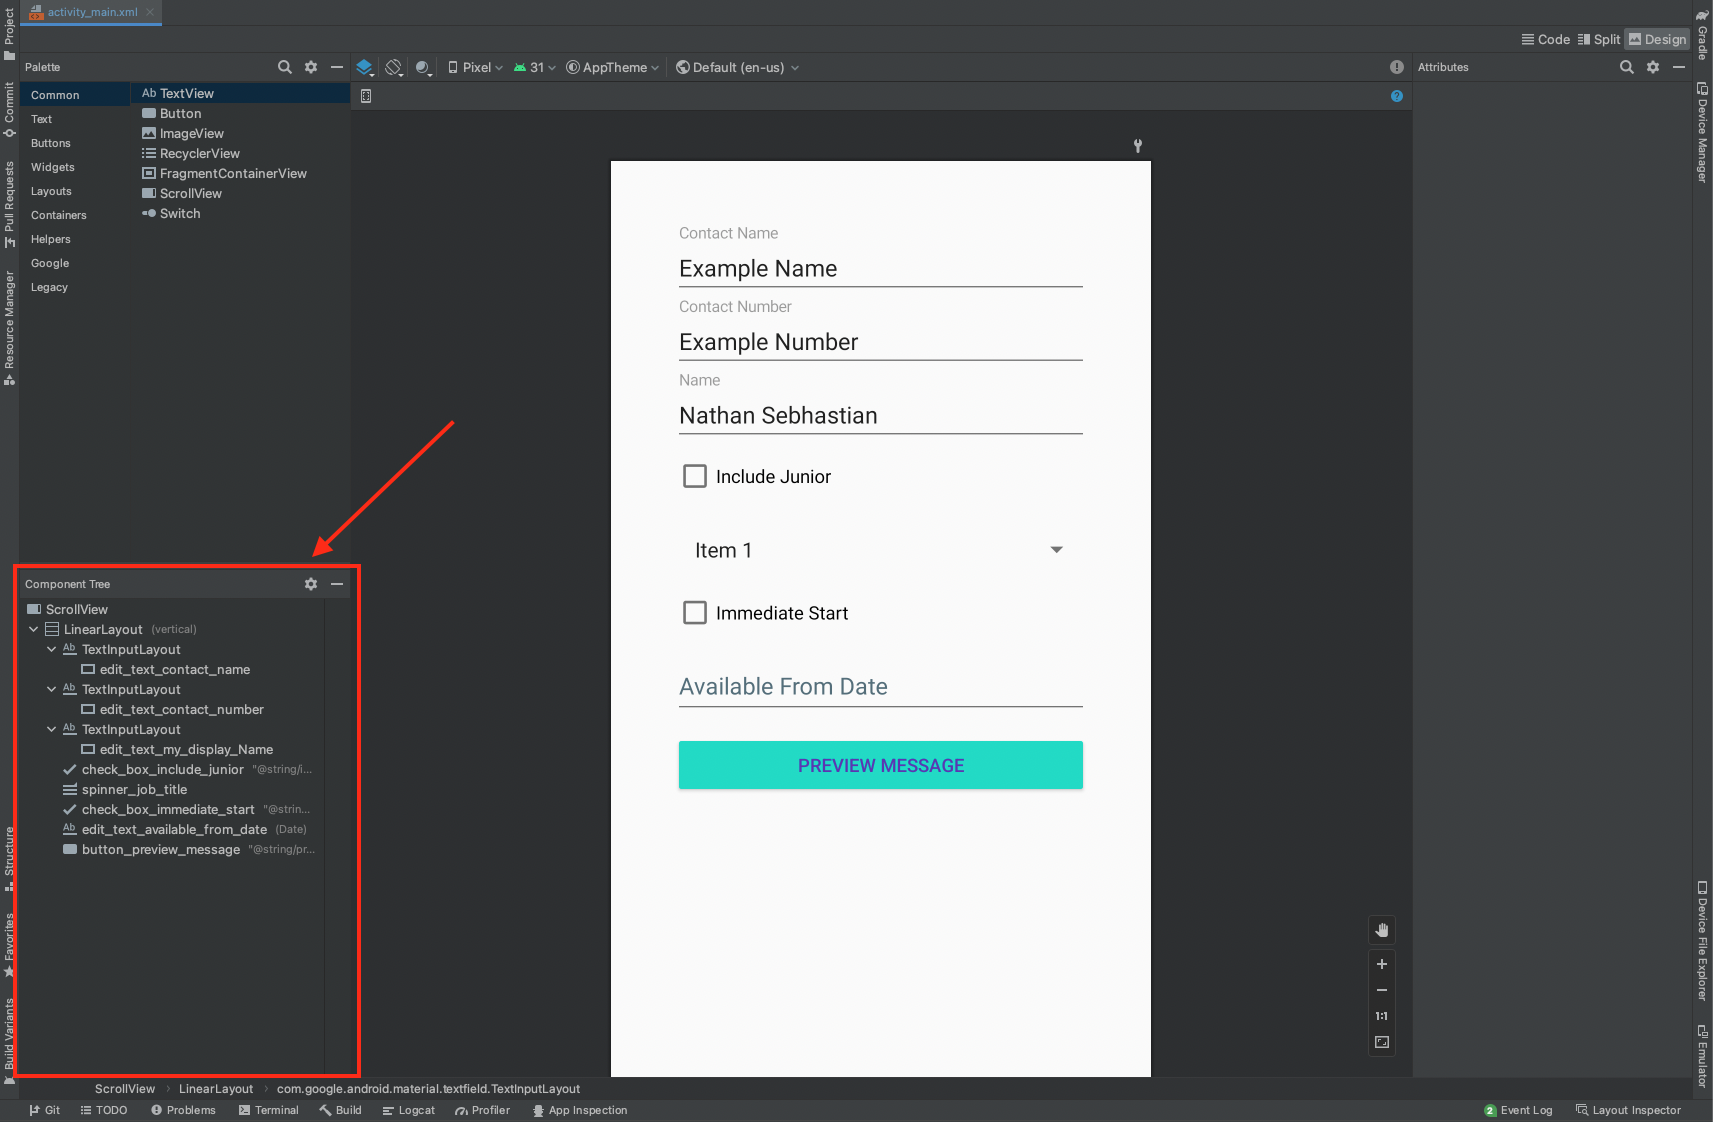Zoom in on the design surface

click(1382, 964)
